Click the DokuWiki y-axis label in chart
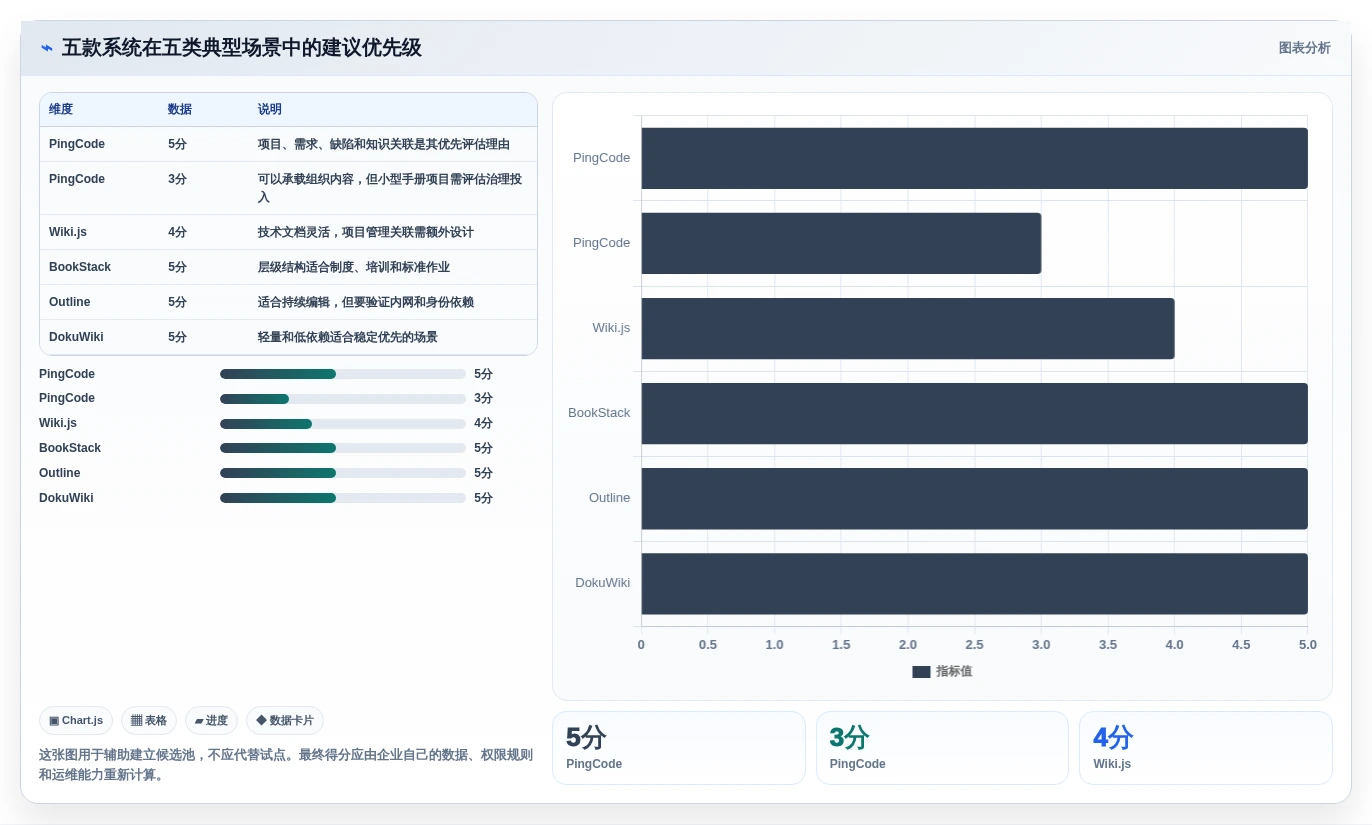 pos(602,583)
